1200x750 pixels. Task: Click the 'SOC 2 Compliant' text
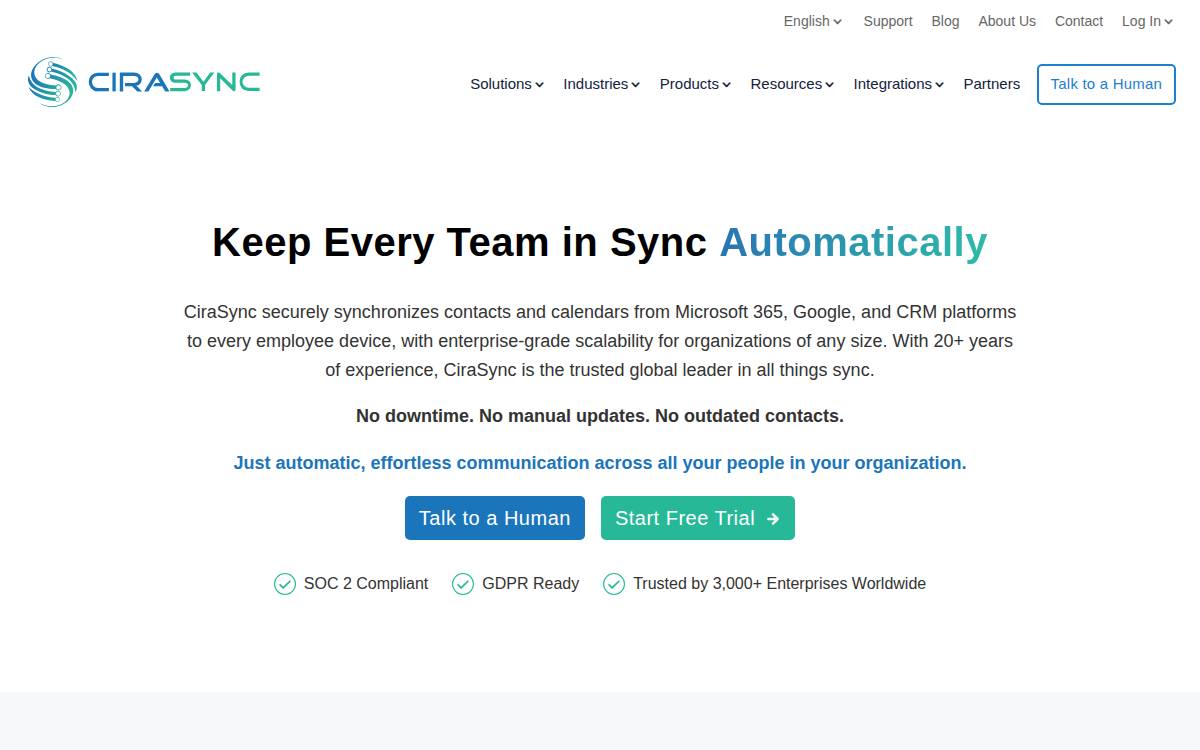(x=366, y=584)
